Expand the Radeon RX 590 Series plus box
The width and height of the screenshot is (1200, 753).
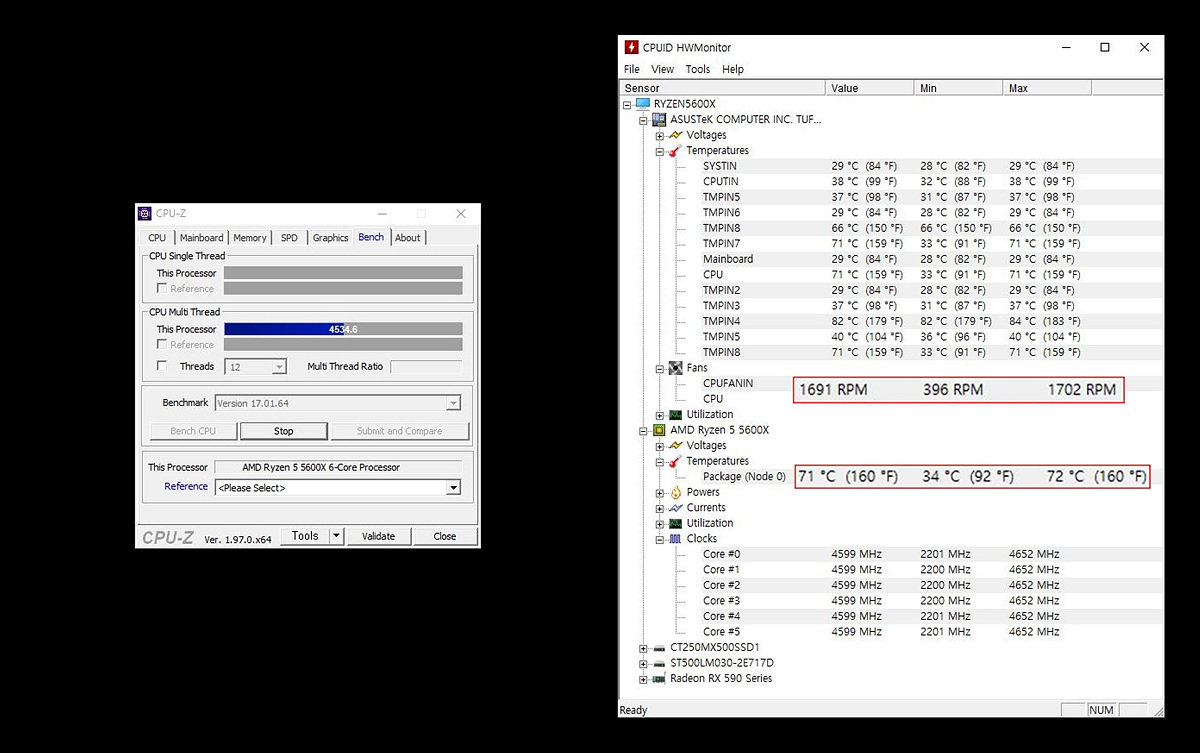click(x=643, y=679)
